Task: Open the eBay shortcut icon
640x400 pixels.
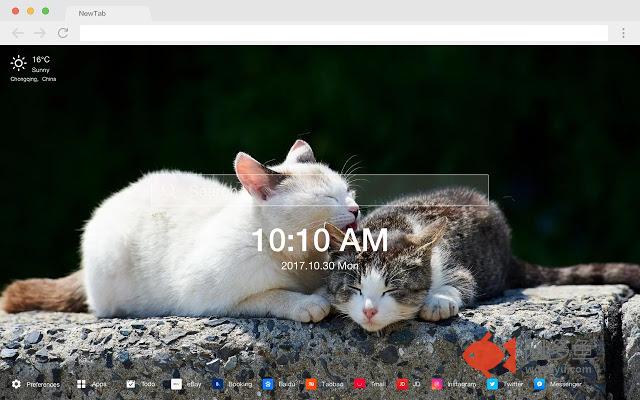Action: pyautogui.click(x=176, y=384)
